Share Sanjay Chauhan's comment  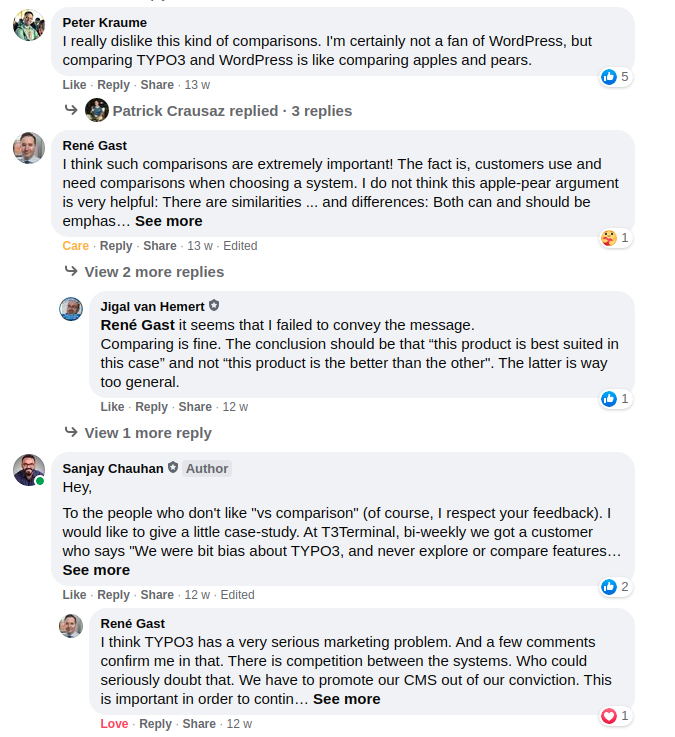click(x=157, y=595)
